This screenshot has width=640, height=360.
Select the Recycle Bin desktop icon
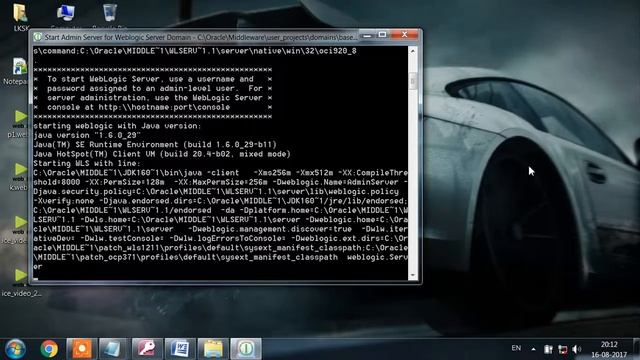pos(110,13)
